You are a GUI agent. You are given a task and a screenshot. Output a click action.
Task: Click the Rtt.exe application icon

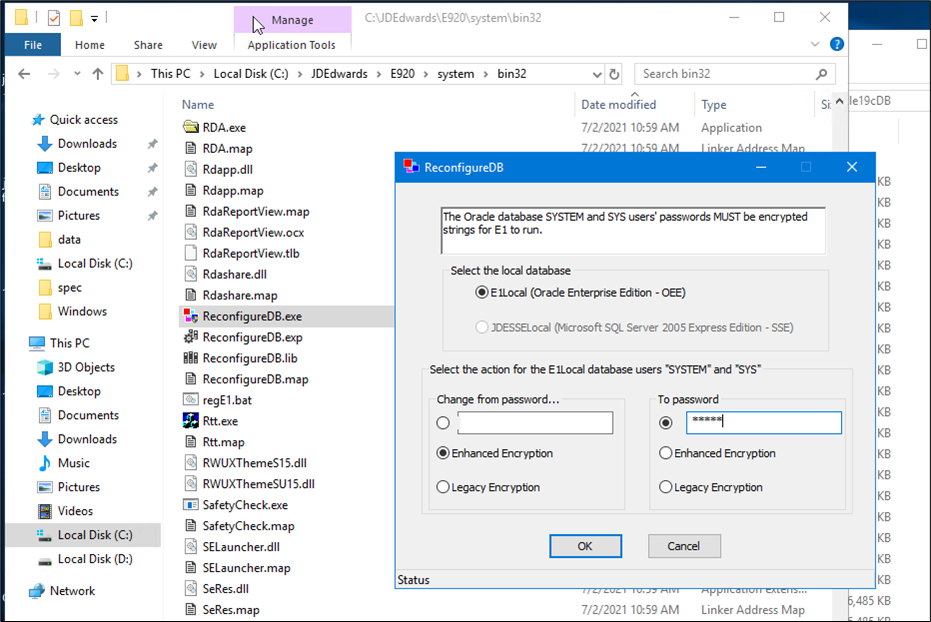click(191, 421)
